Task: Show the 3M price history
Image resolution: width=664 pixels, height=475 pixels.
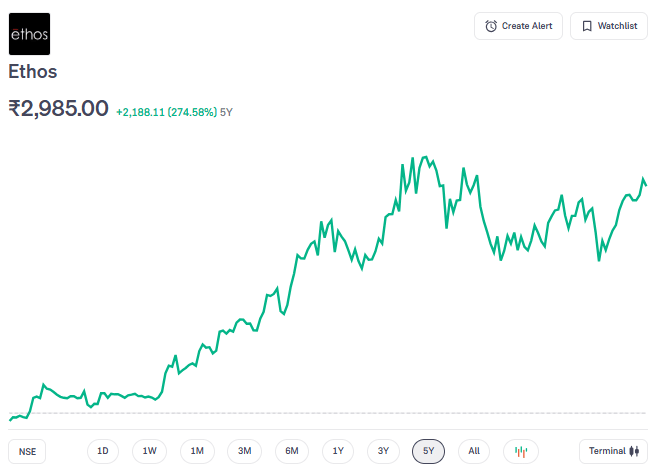Action: [244, 451]
